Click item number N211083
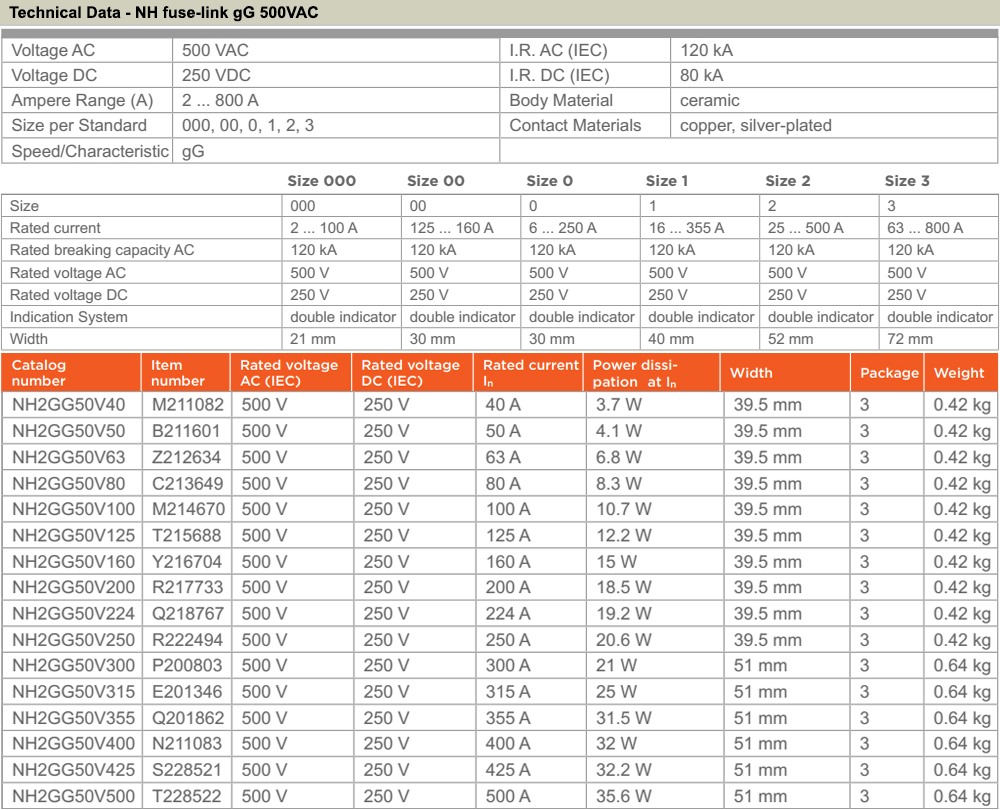1000x810 pixels. [187, 744]
